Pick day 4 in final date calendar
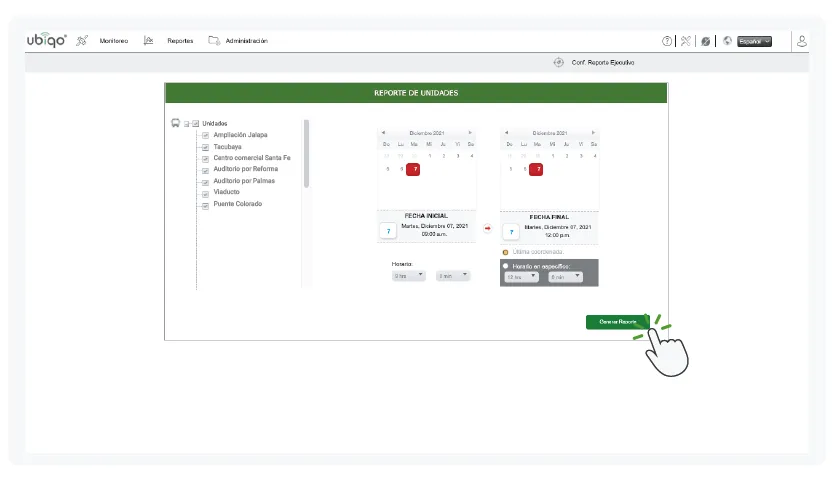Viewport: 837px width, 478px height. click(595, 156)
